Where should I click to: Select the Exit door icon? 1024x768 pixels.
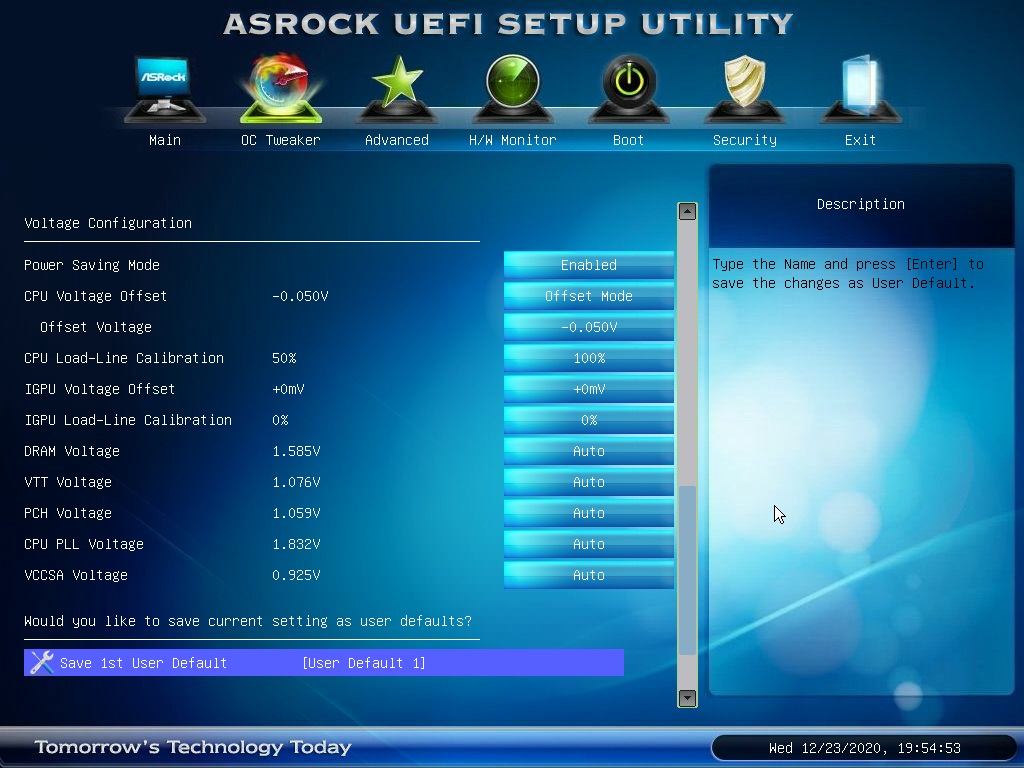pyautogui.click(x=860, y=89)
